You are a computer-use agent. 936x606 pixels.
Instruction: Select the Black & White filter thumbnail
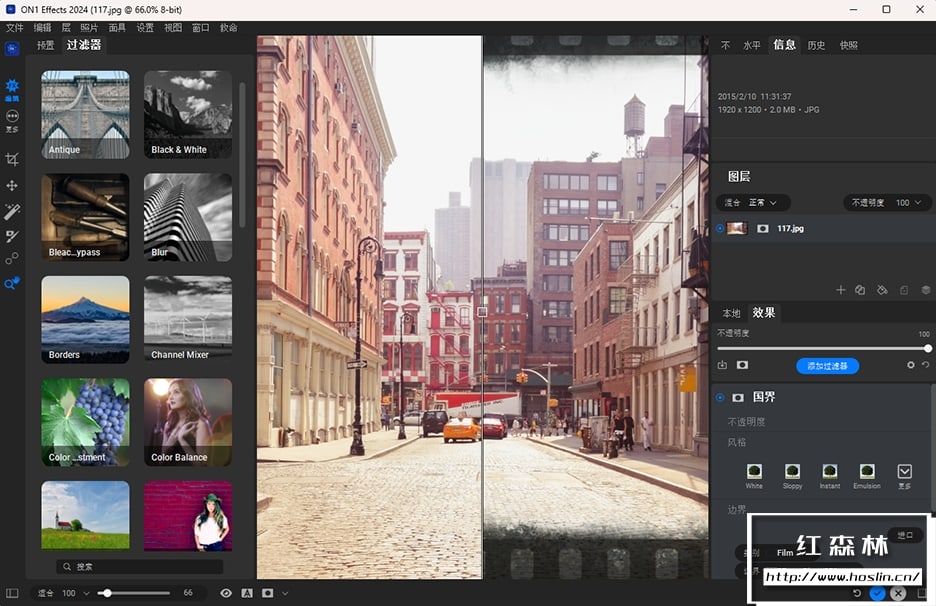pyautogui.click(x=188, y=114)
